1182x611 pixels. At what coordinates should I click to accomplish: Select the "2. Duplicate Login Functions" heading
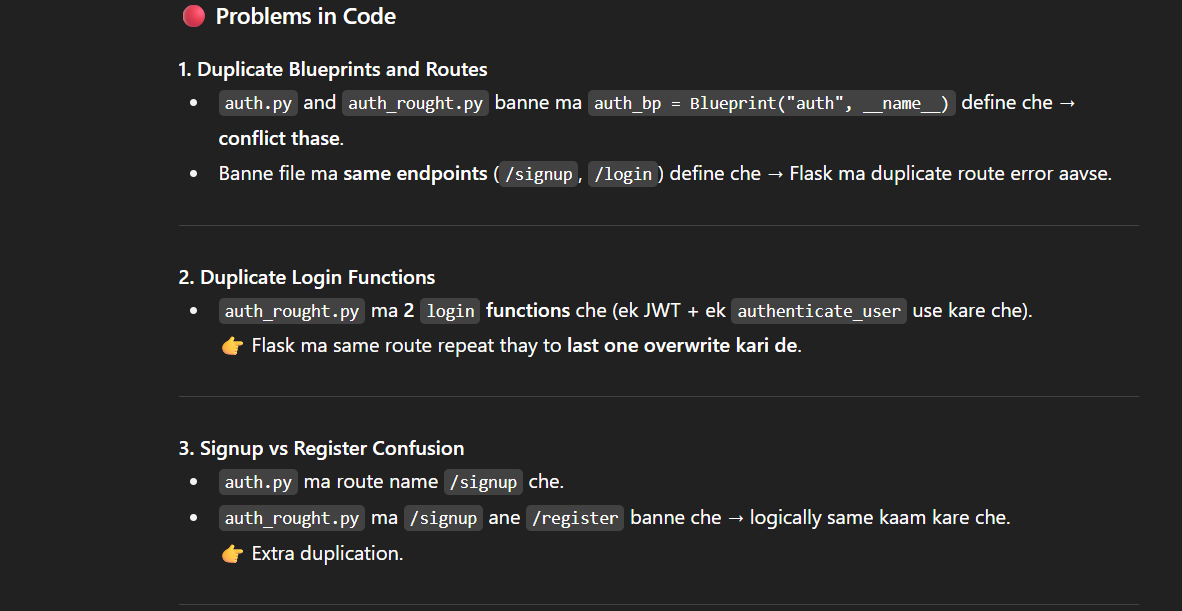(307, 277)
